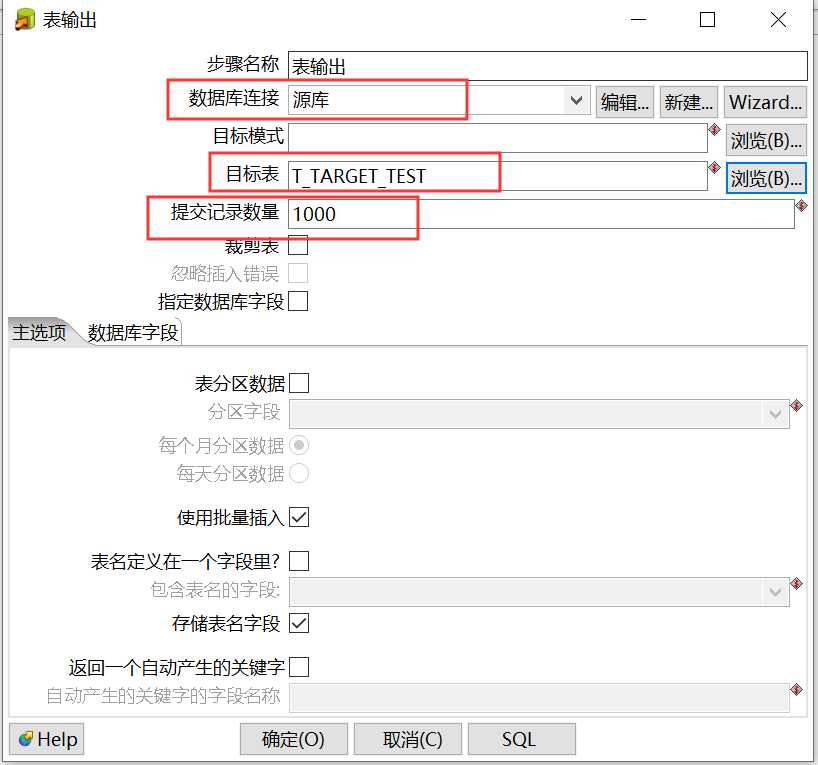Enable 返回一个自动产生的关键字 checkbox
The height and width of the screenshot is (765, 818).
(299, 667)
